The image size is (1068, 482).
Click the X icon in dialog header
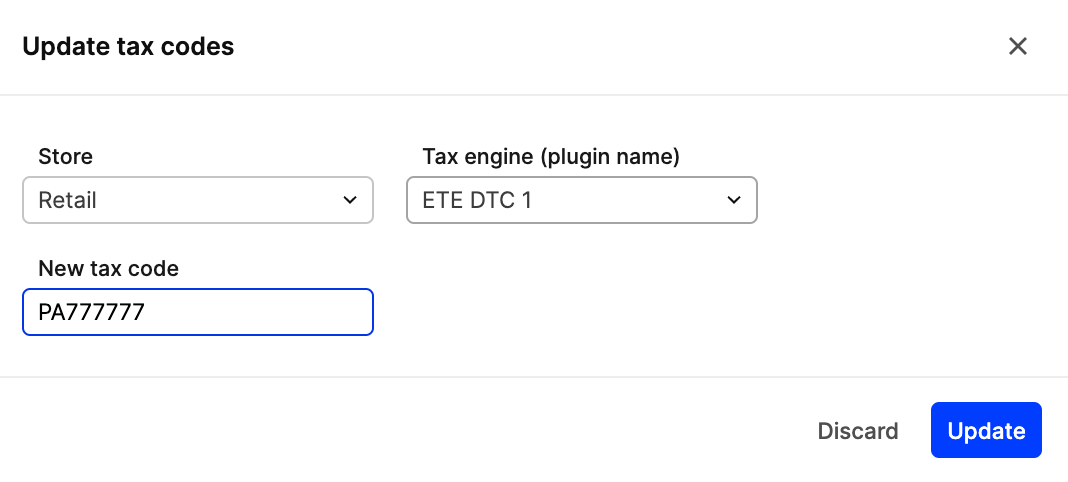coord(1018,46)
